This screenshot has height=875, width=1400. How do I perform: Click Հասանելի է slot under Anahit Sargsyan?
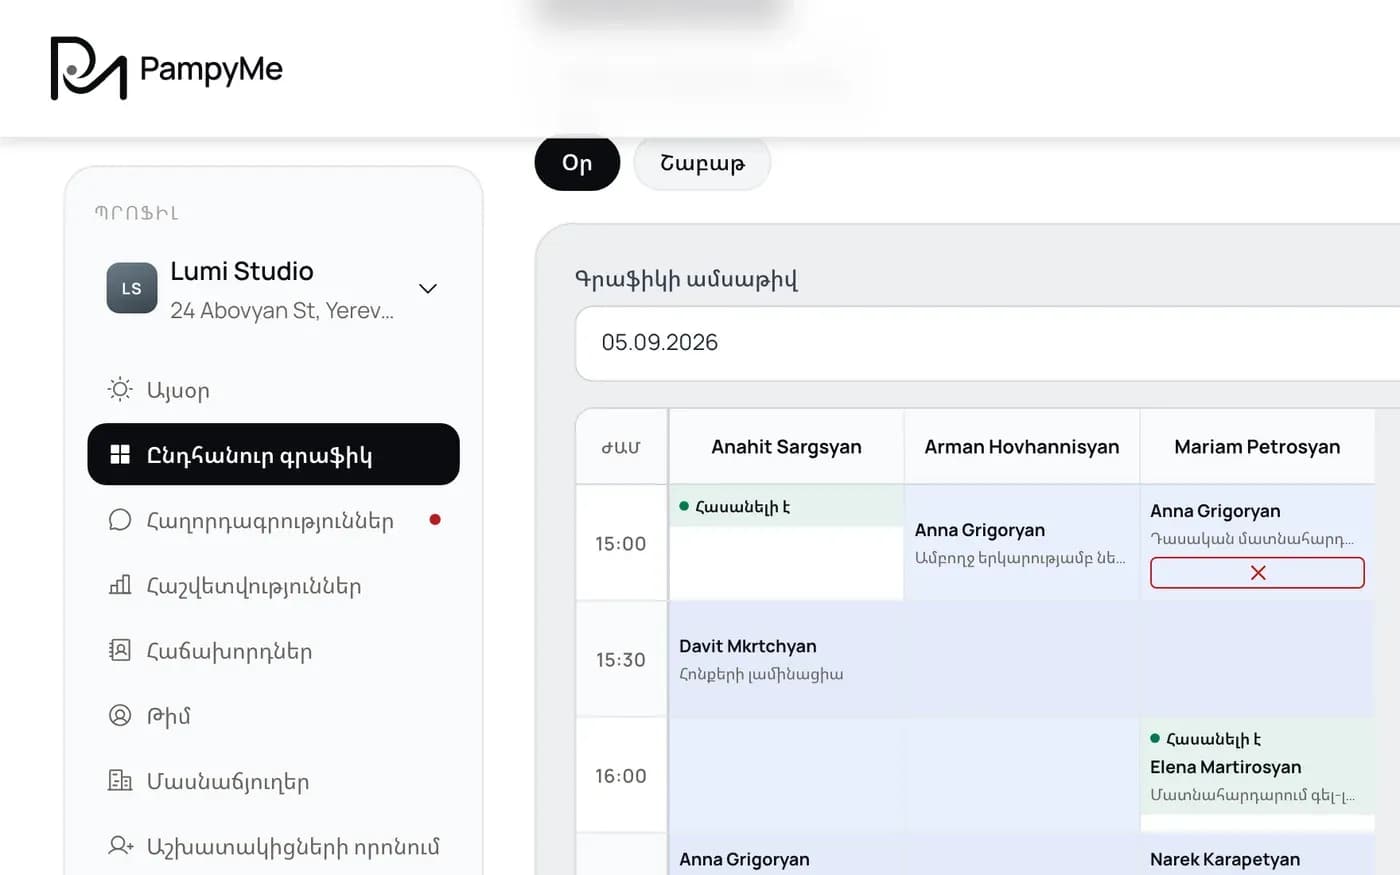click(x=786, y=506)
